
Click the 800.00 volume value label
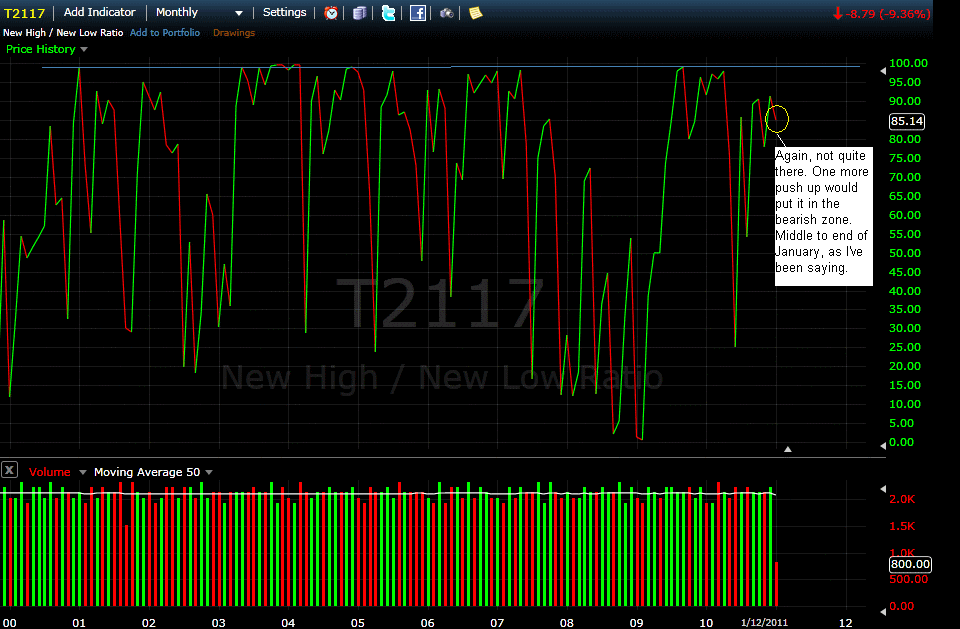910,564
